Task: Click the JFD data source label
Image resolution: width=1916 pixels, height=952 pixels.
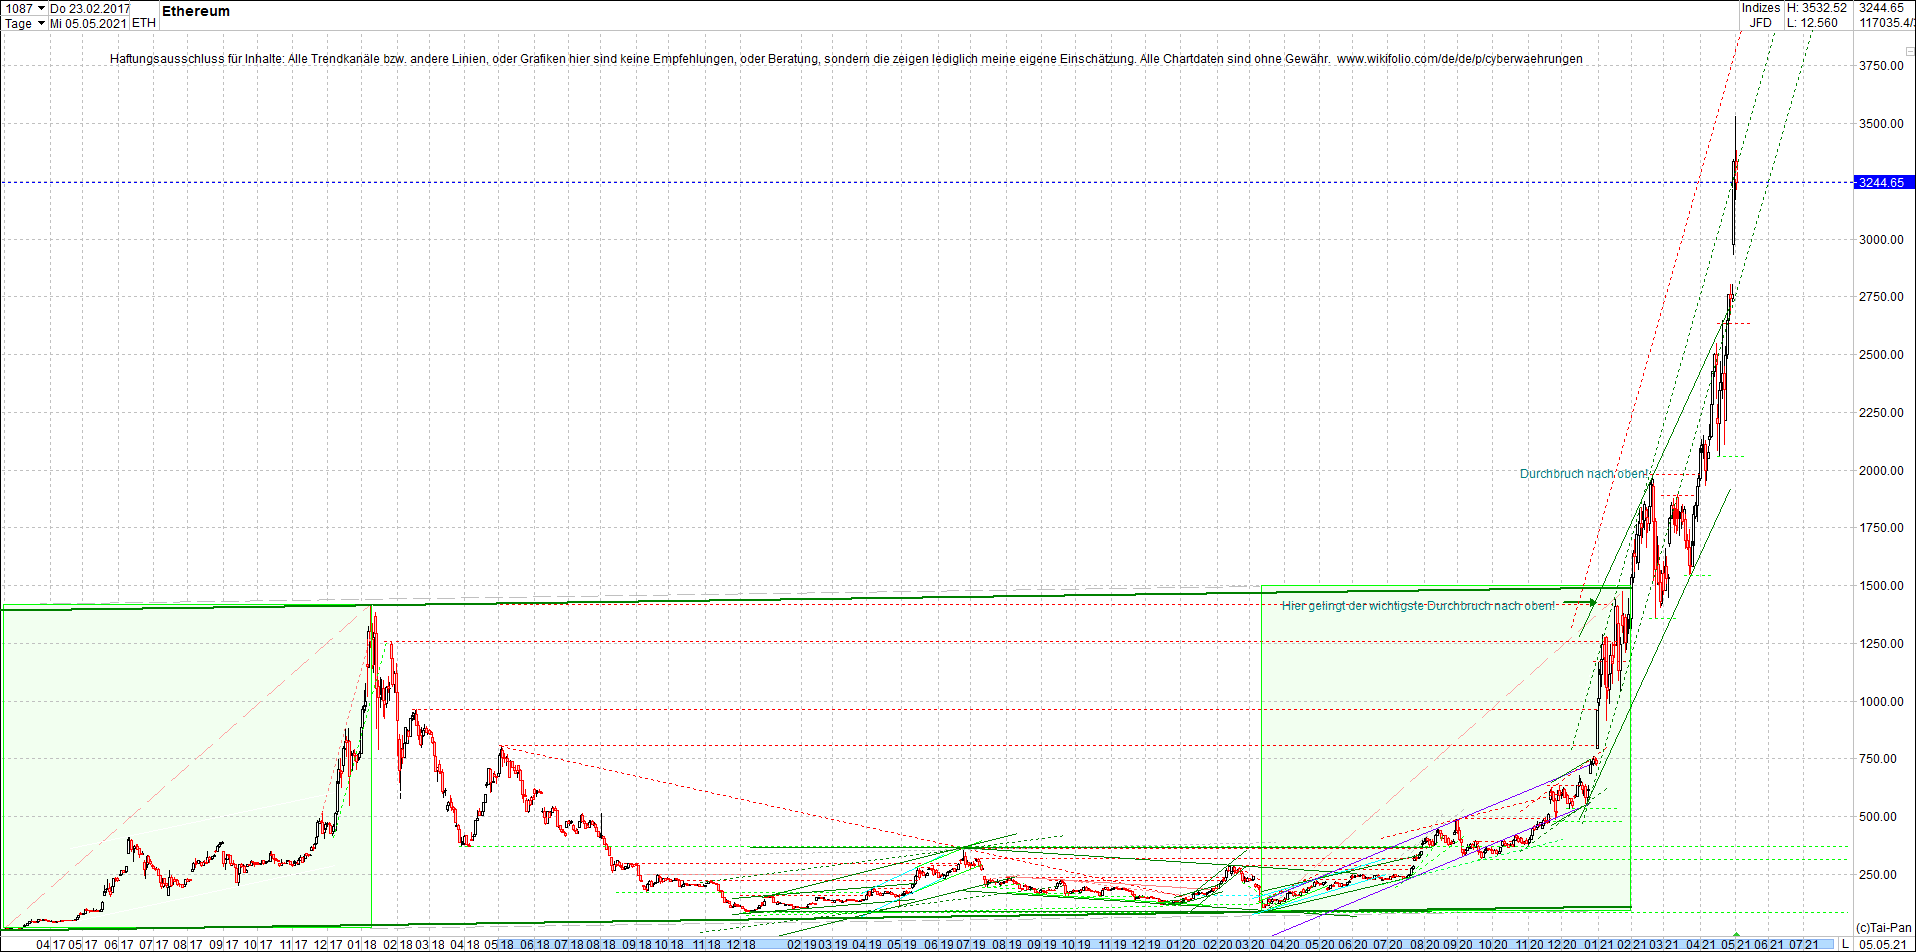Action: (x=1761, y=23)
